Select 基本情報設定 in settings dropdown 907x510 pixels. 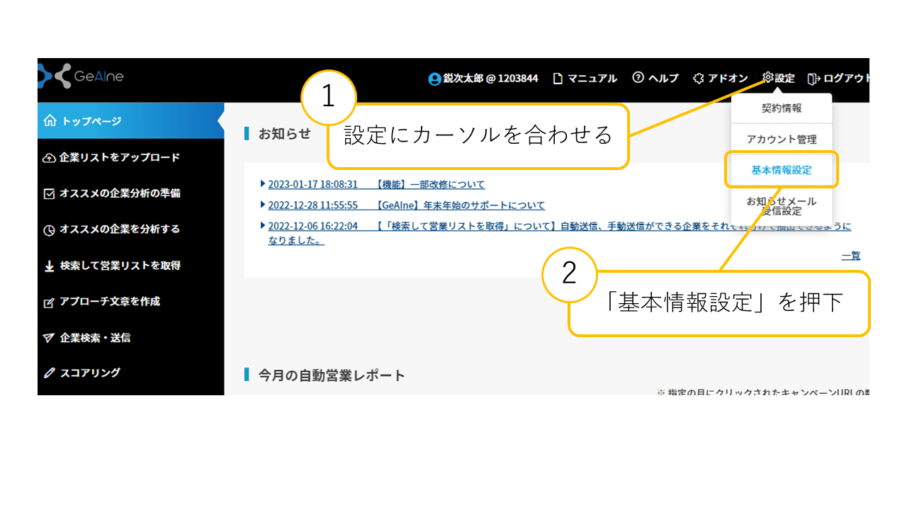click(x=781, y=170)
